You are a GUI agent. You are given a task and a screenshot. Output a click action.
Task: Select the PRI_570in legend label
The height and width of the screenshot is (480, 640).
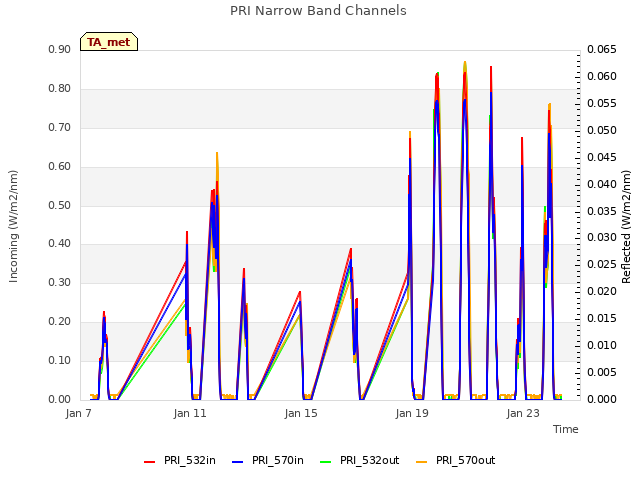point(278,460)
